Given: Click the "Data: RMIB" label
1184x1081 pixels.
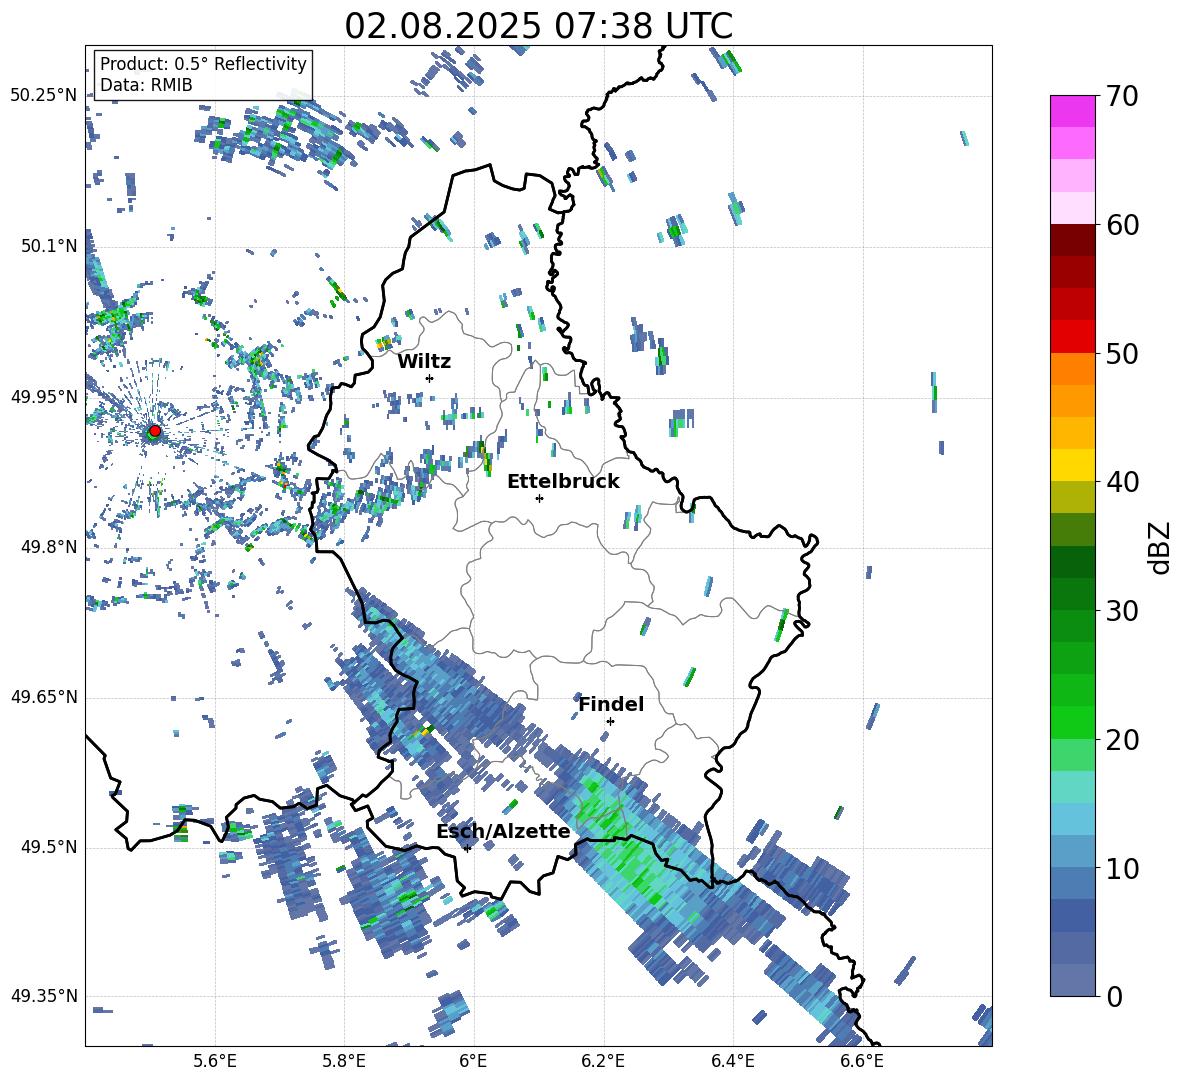Looking at the screenshot, I should [146, 85].
